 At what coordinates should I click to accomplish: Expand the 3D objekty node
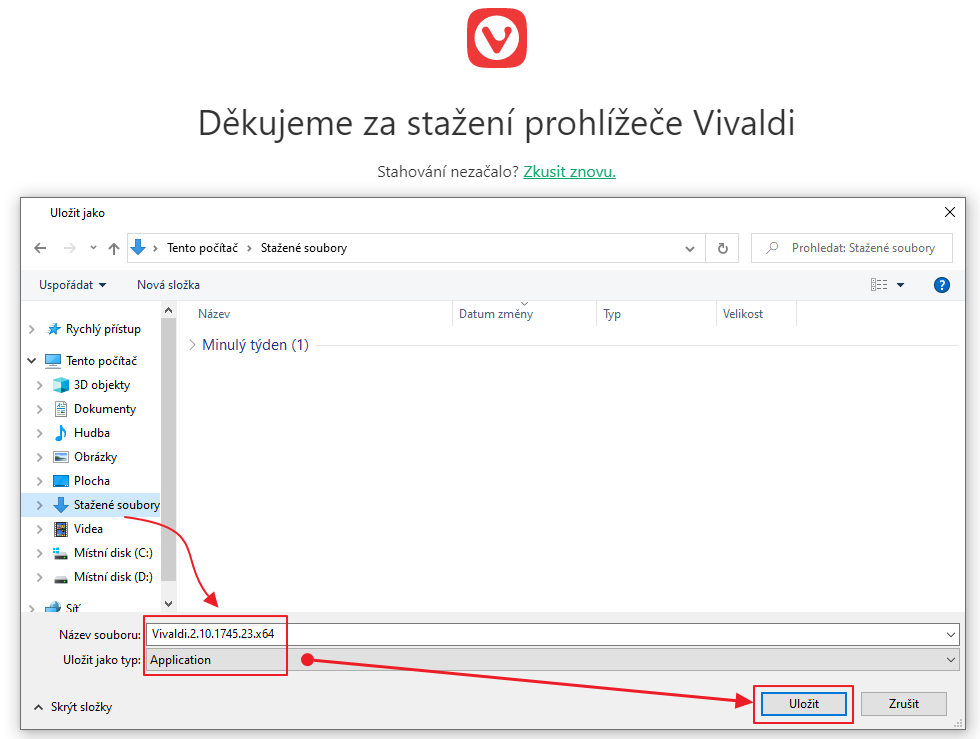[x=40, y=385]
